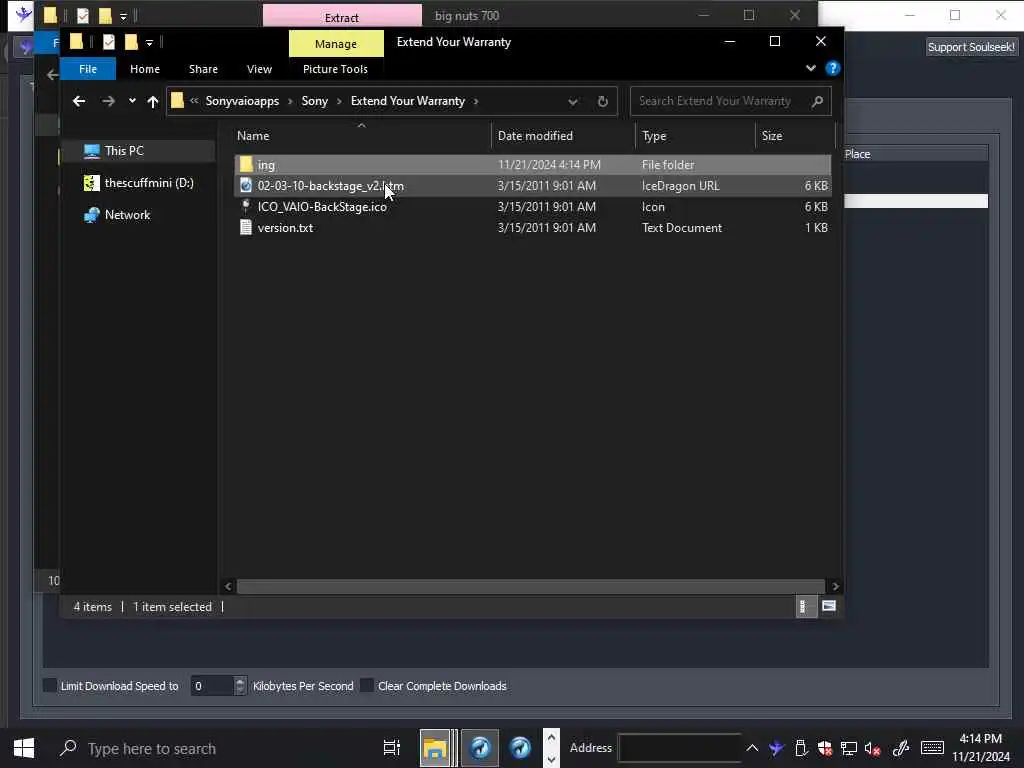Click quick access properties checkmark icon
Viewport: 1024px width, 768px height.
click(108, 42)
